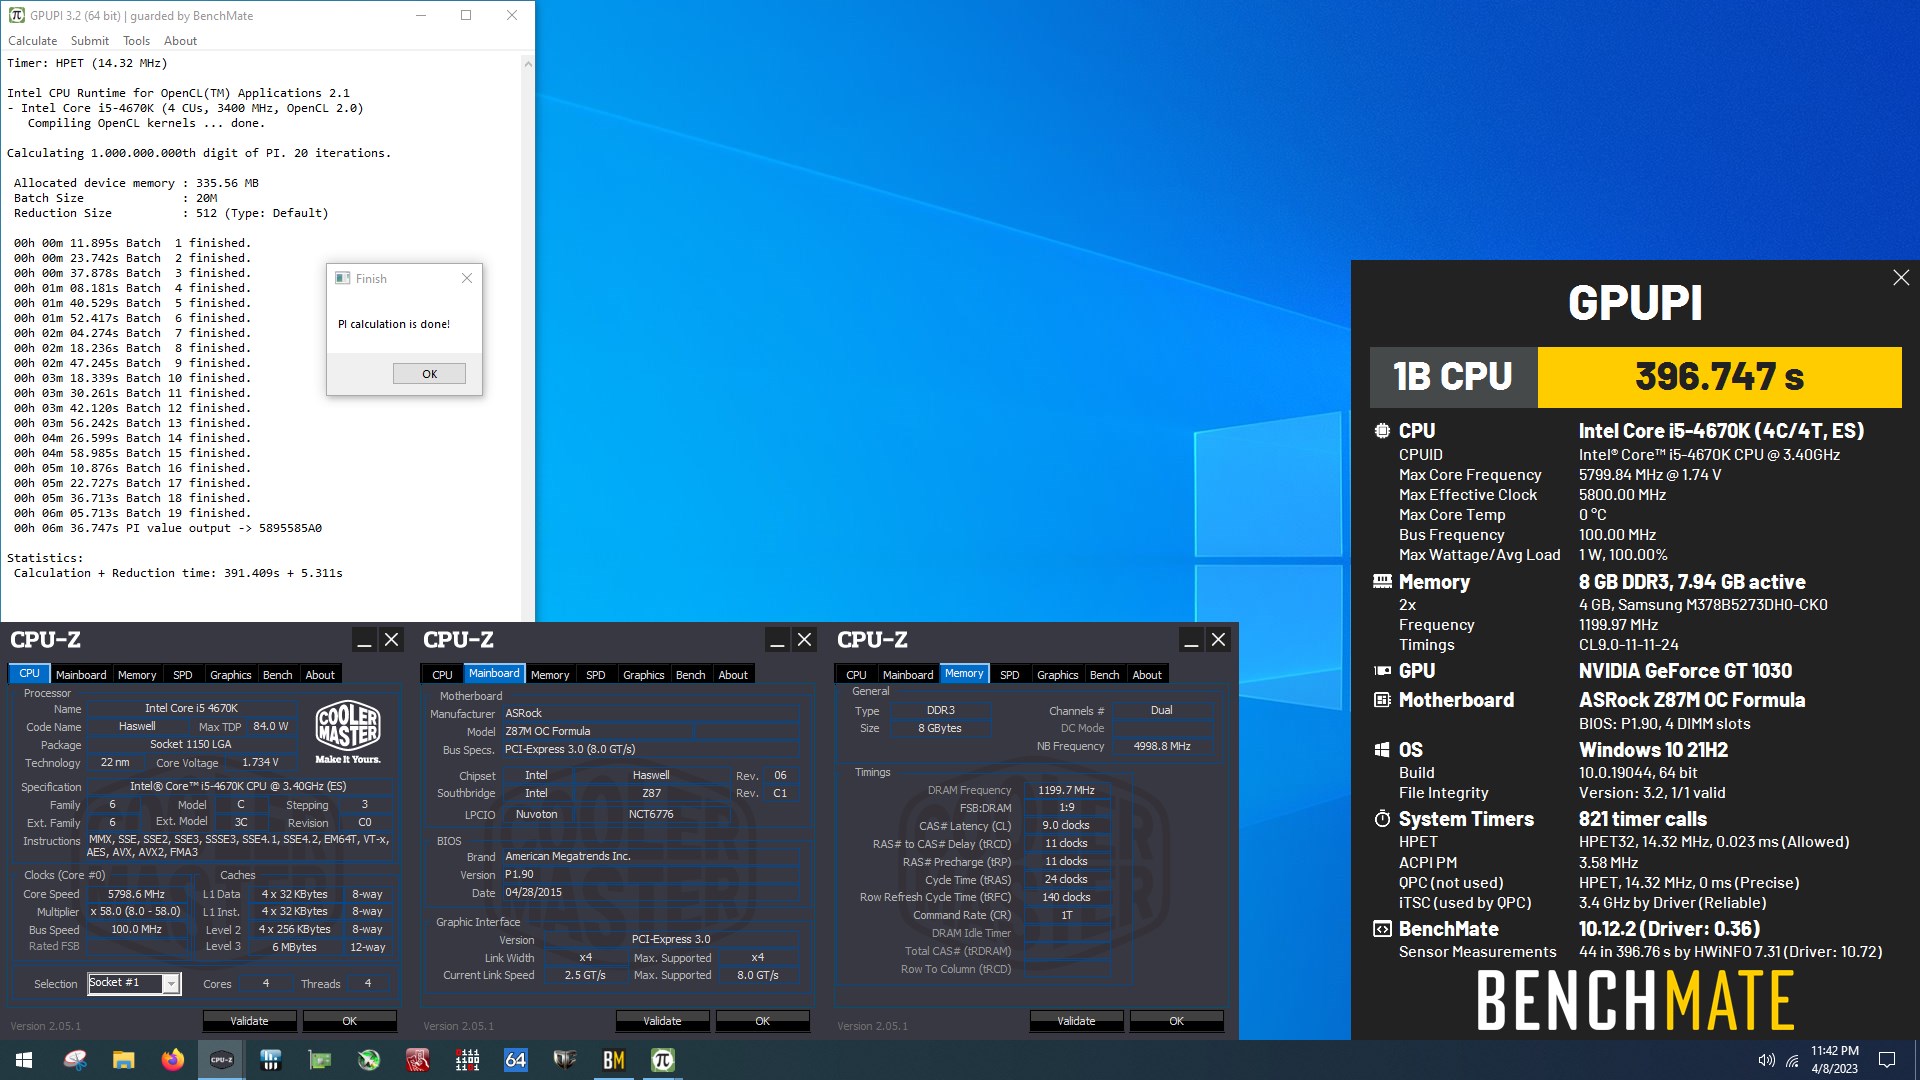The height and width of the screenshot is (1080, 1920).
Task: Open Snipping Tool from the taskbar
Action: pyautogui.click(x=75, y=1060)
